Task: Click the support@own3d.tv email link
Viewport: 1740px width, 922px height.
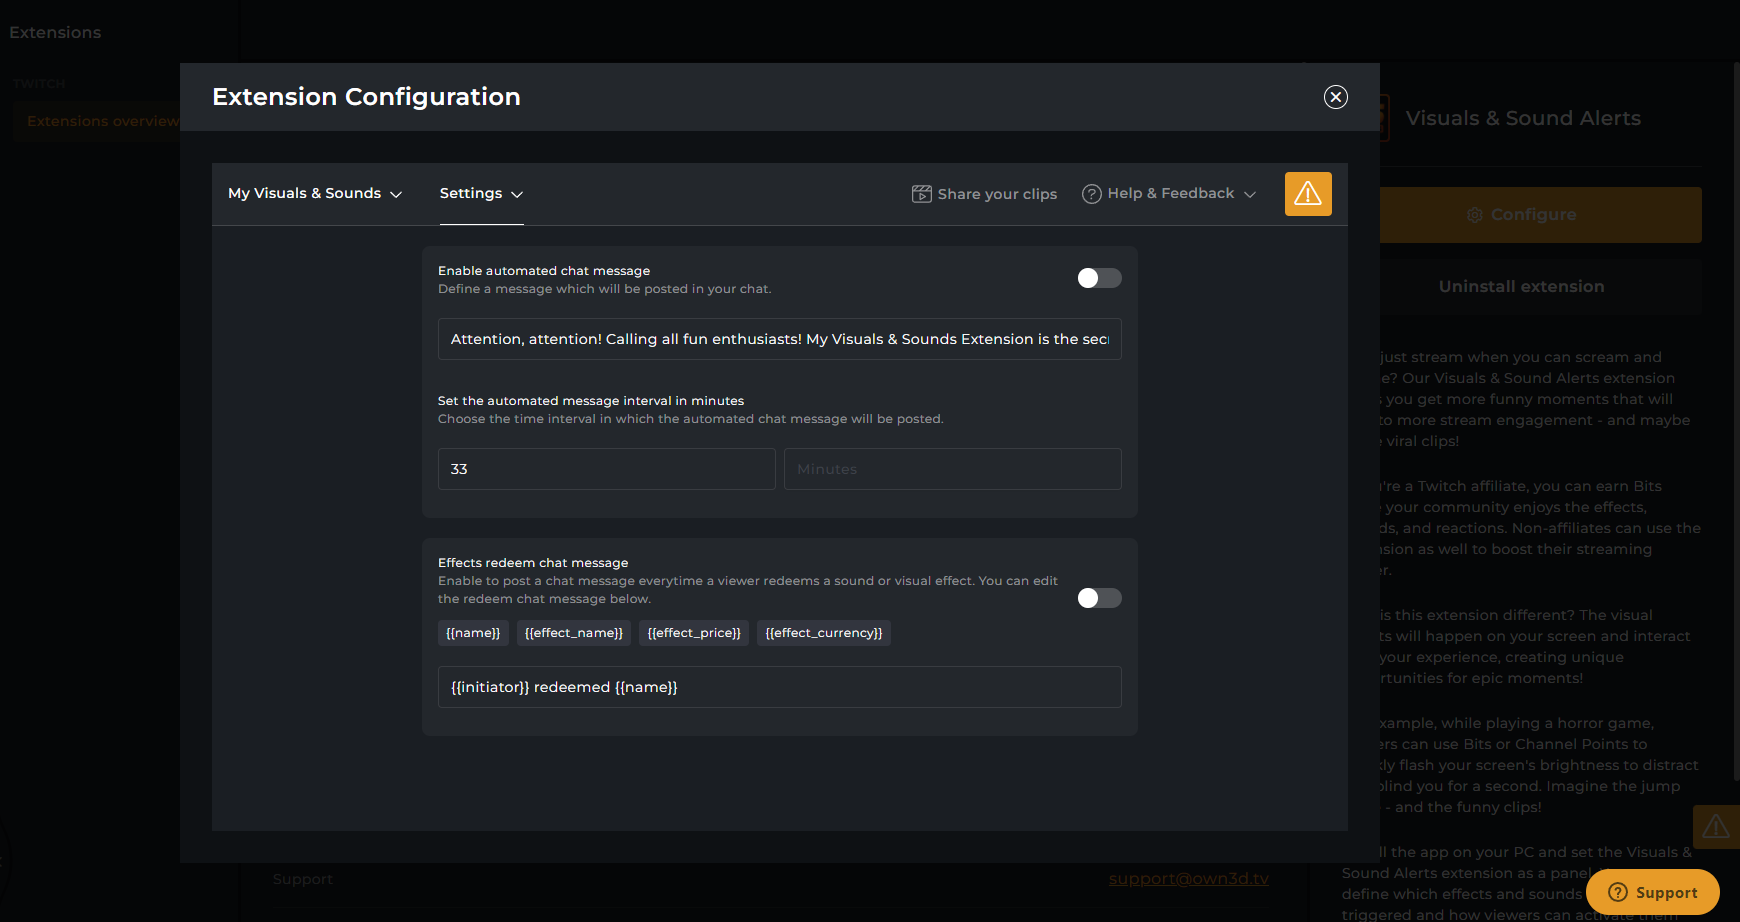Action: click(1188, 879)
